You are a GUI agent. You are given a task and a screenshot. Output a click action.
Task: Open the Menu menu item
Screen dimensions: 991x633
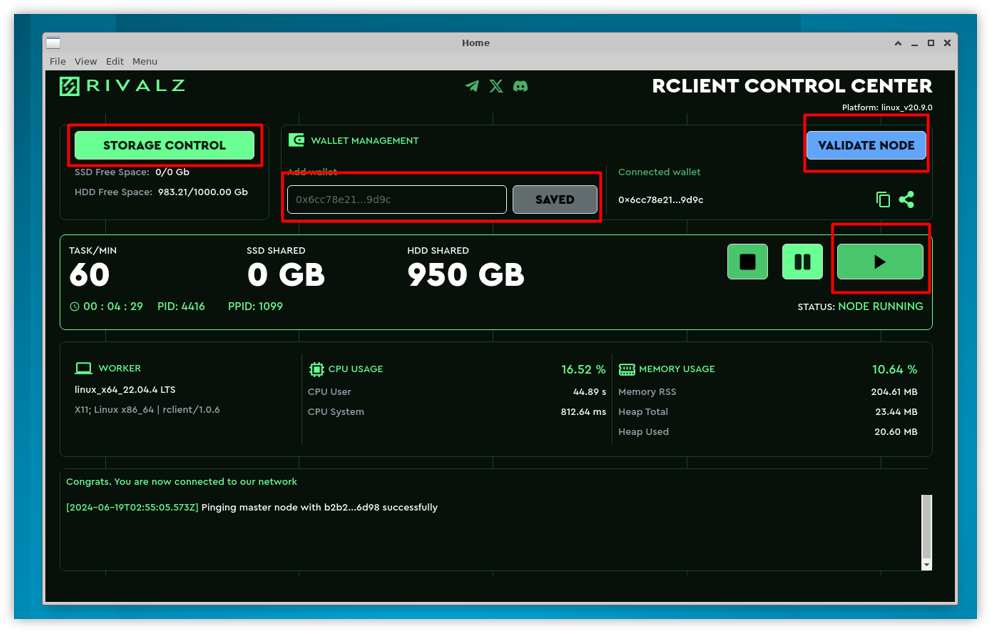point(145,61)
